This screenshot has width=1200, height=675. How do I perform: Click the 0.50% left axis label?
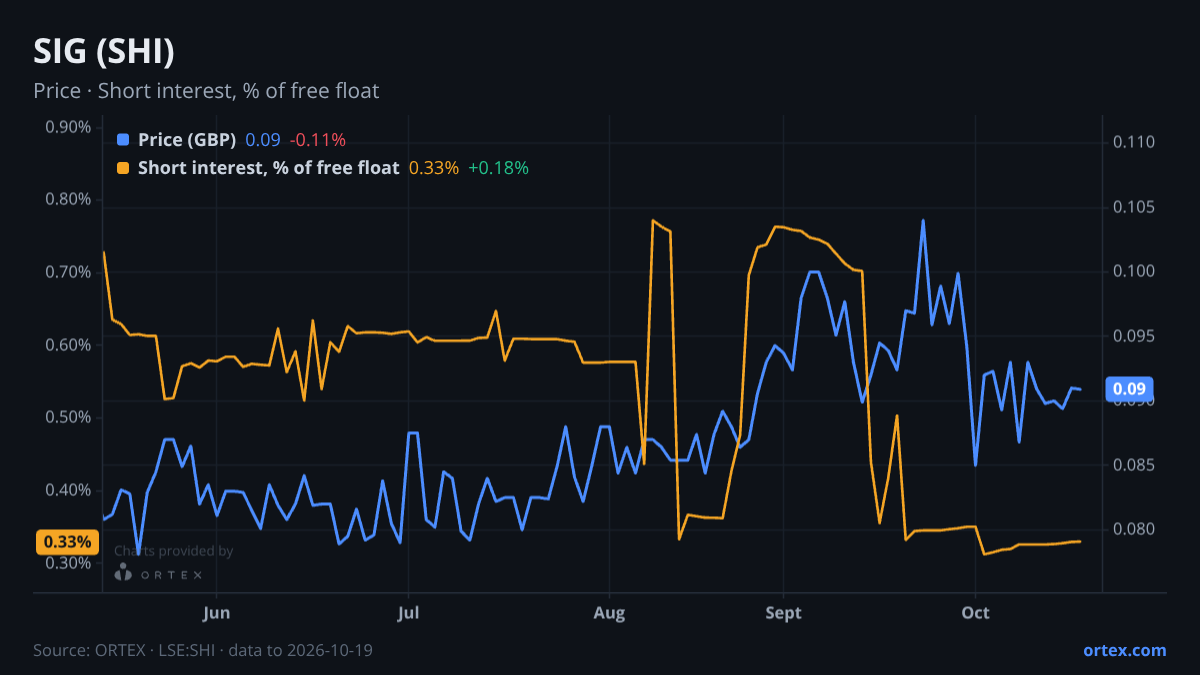68,417
